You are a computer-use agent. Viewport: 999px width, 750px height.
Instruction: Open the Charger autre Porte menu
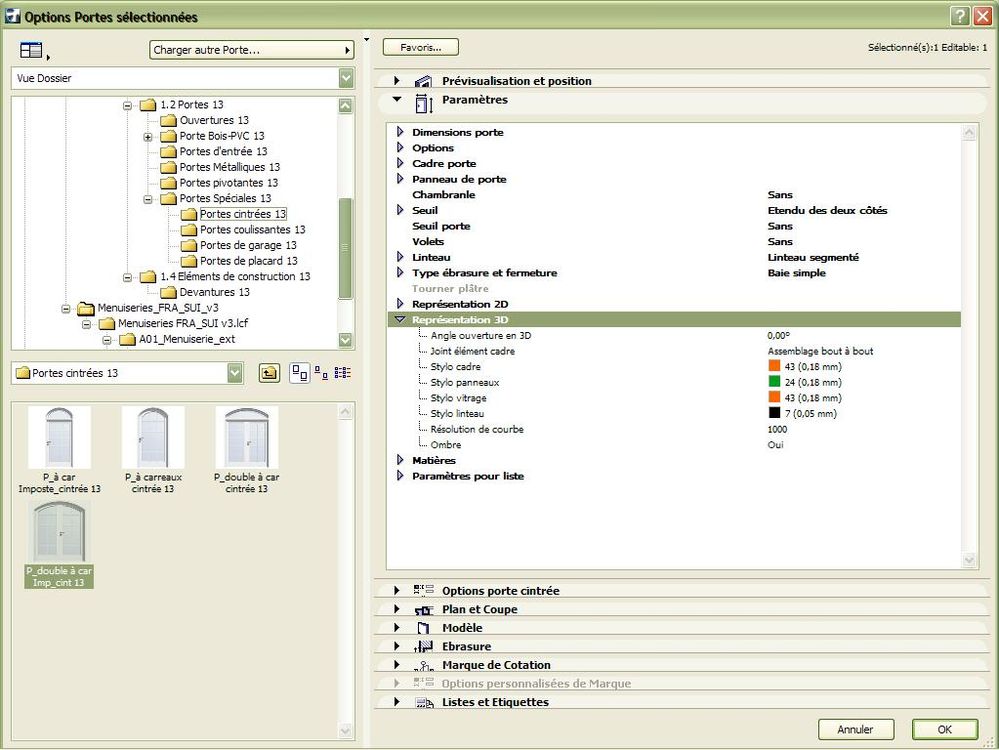(252, 50)
